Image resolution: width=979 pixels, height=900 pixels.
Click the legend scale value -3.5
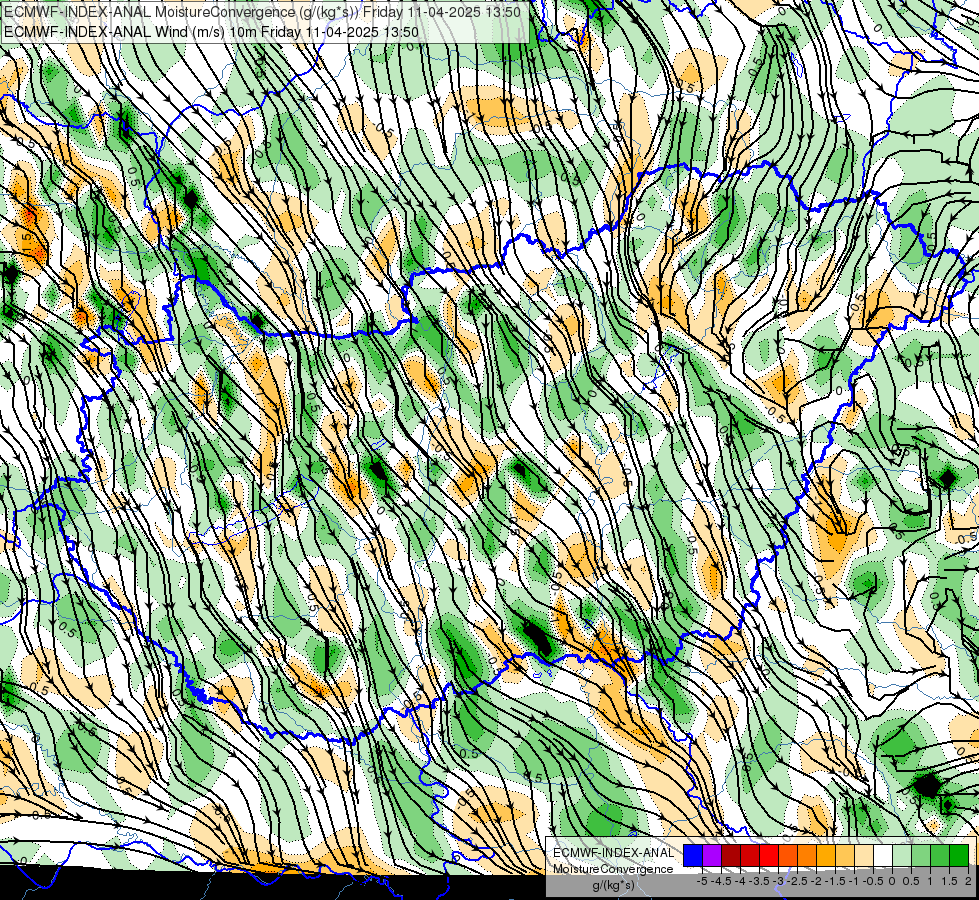pos(759,881)
